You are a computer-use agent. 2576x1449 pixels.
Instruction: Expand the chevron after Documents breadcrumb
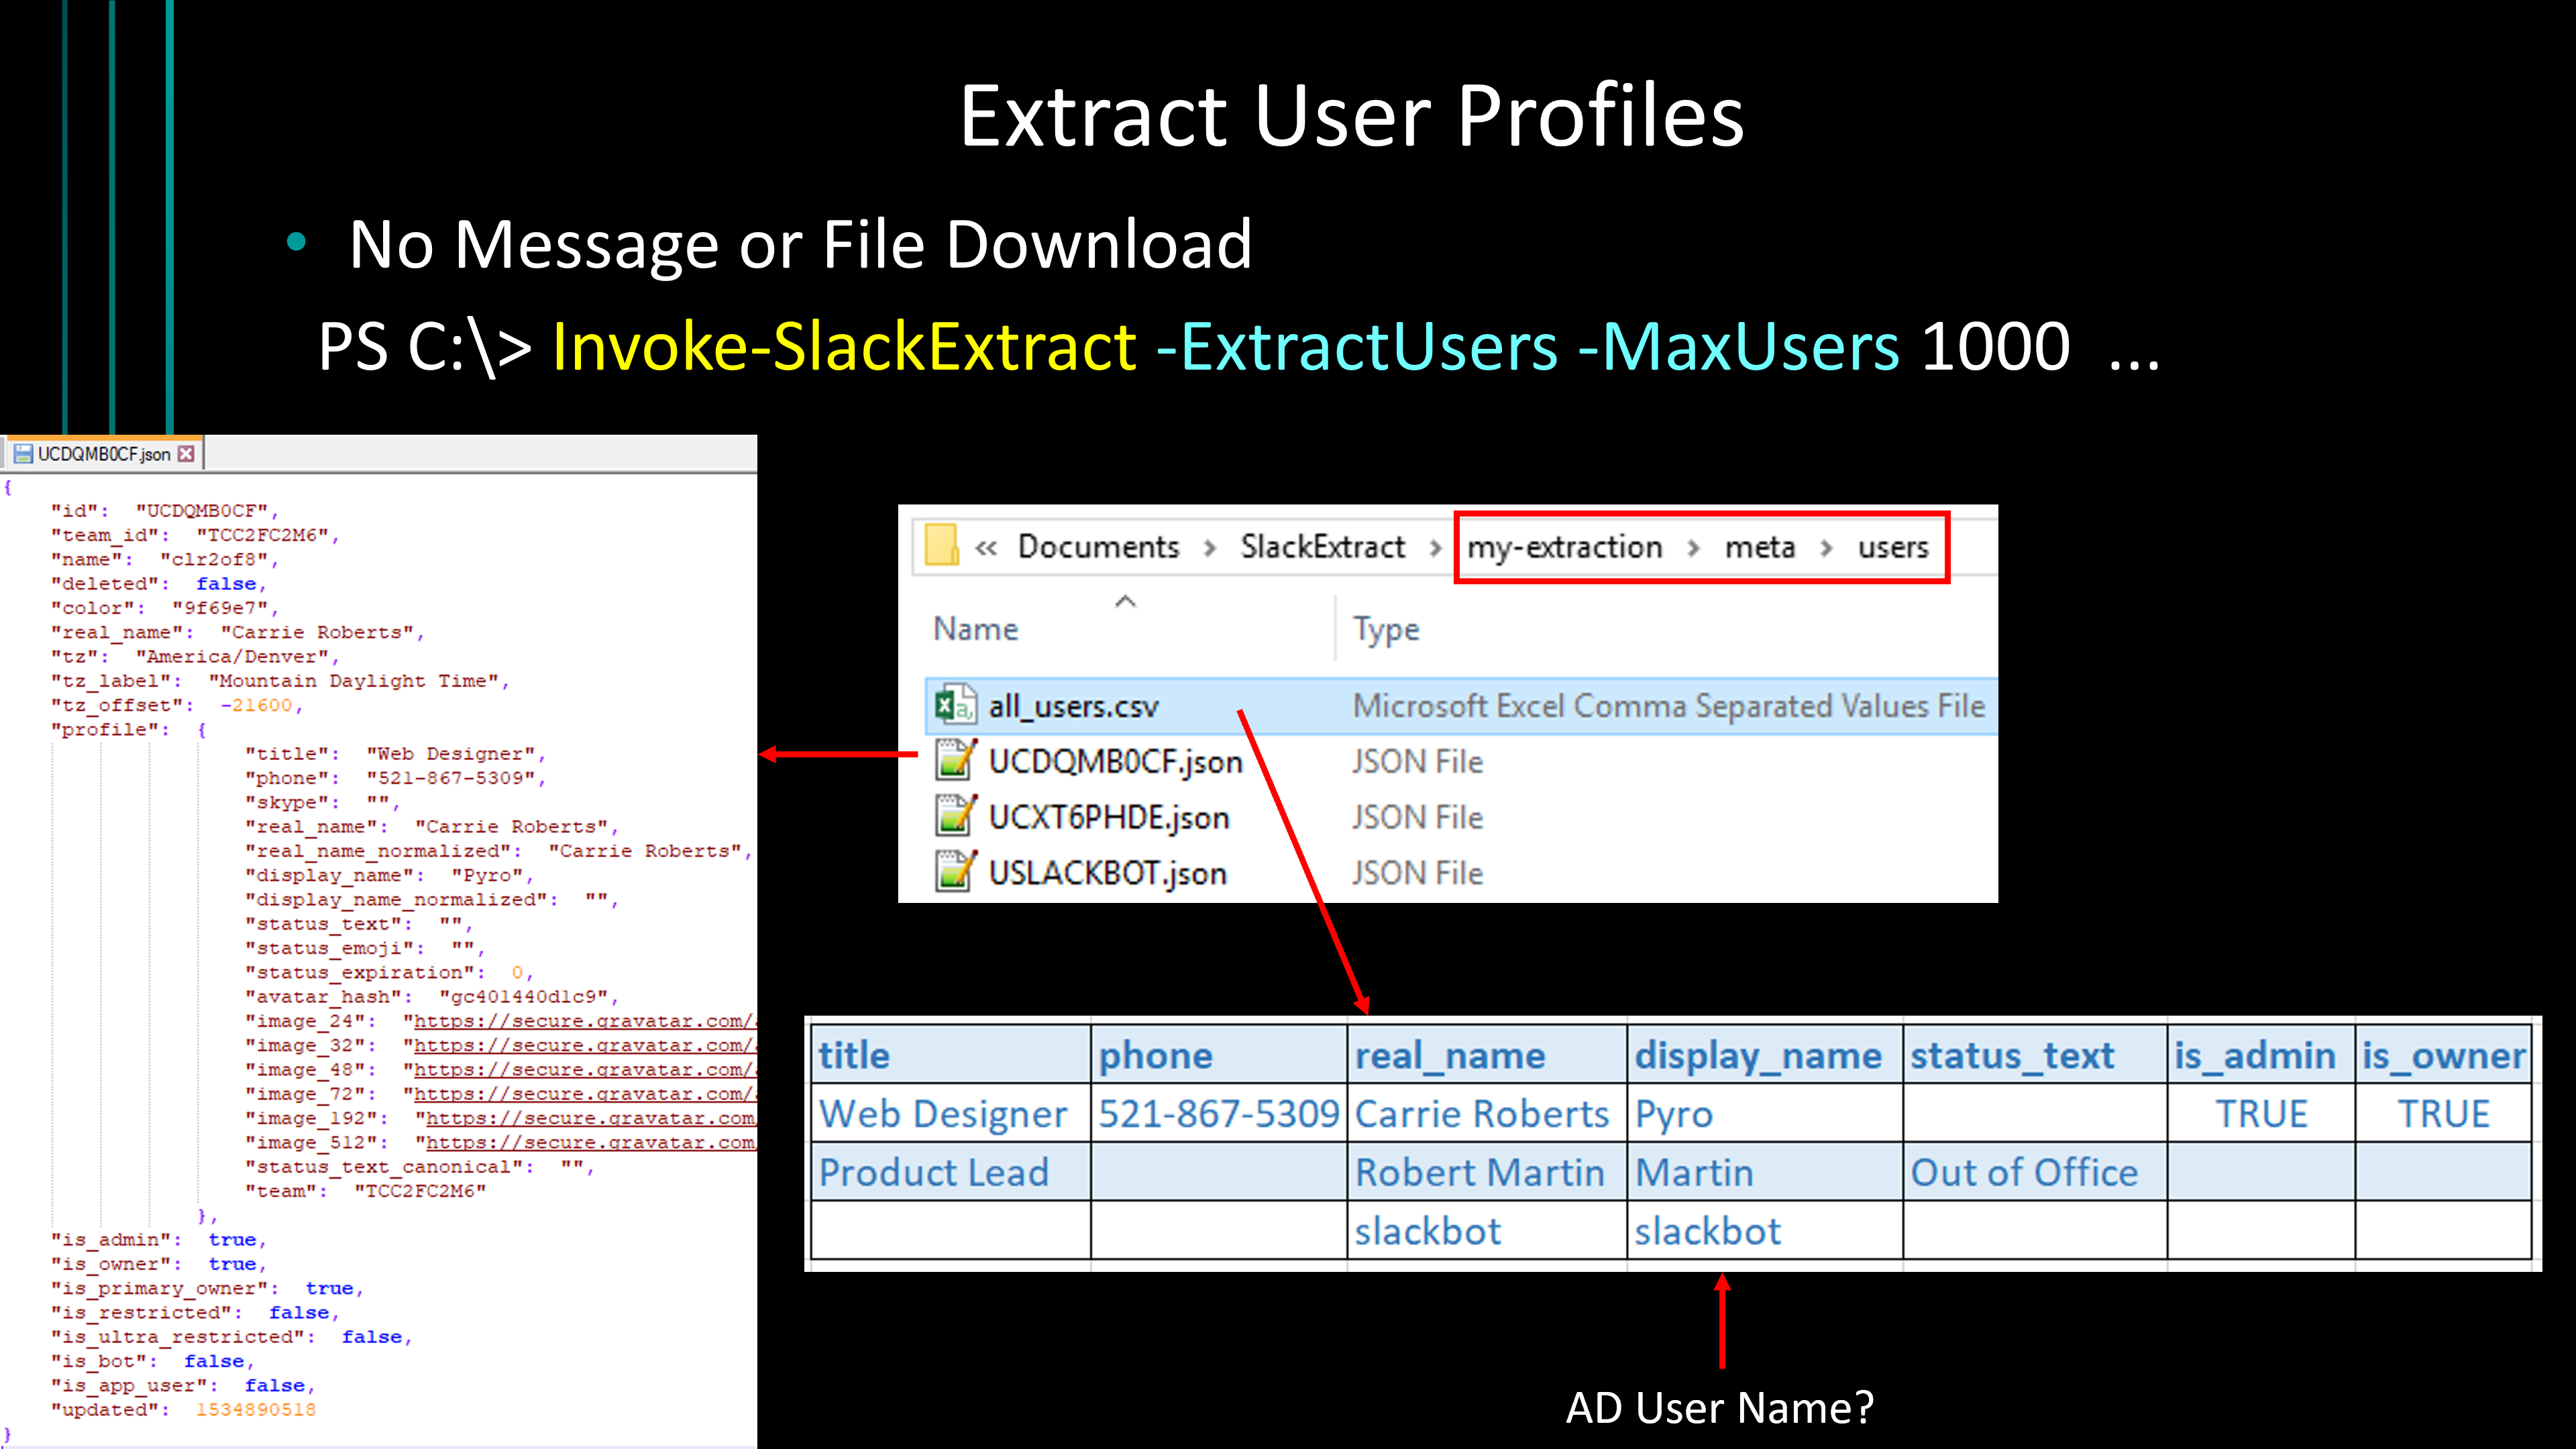point(1210,548)
